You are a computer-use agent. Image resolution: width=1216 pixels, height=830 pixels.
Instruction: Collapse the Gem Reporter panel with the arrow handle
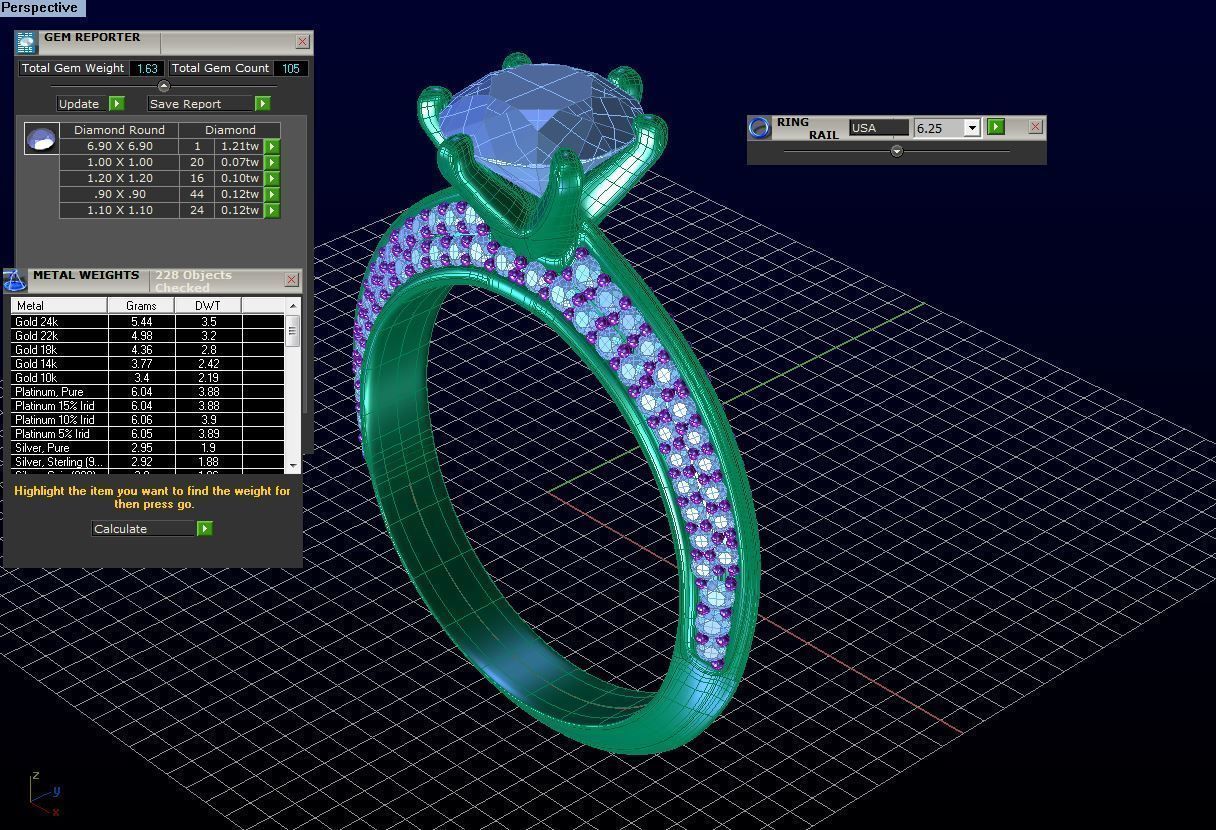pyautogui.click(x=164, y=86)
